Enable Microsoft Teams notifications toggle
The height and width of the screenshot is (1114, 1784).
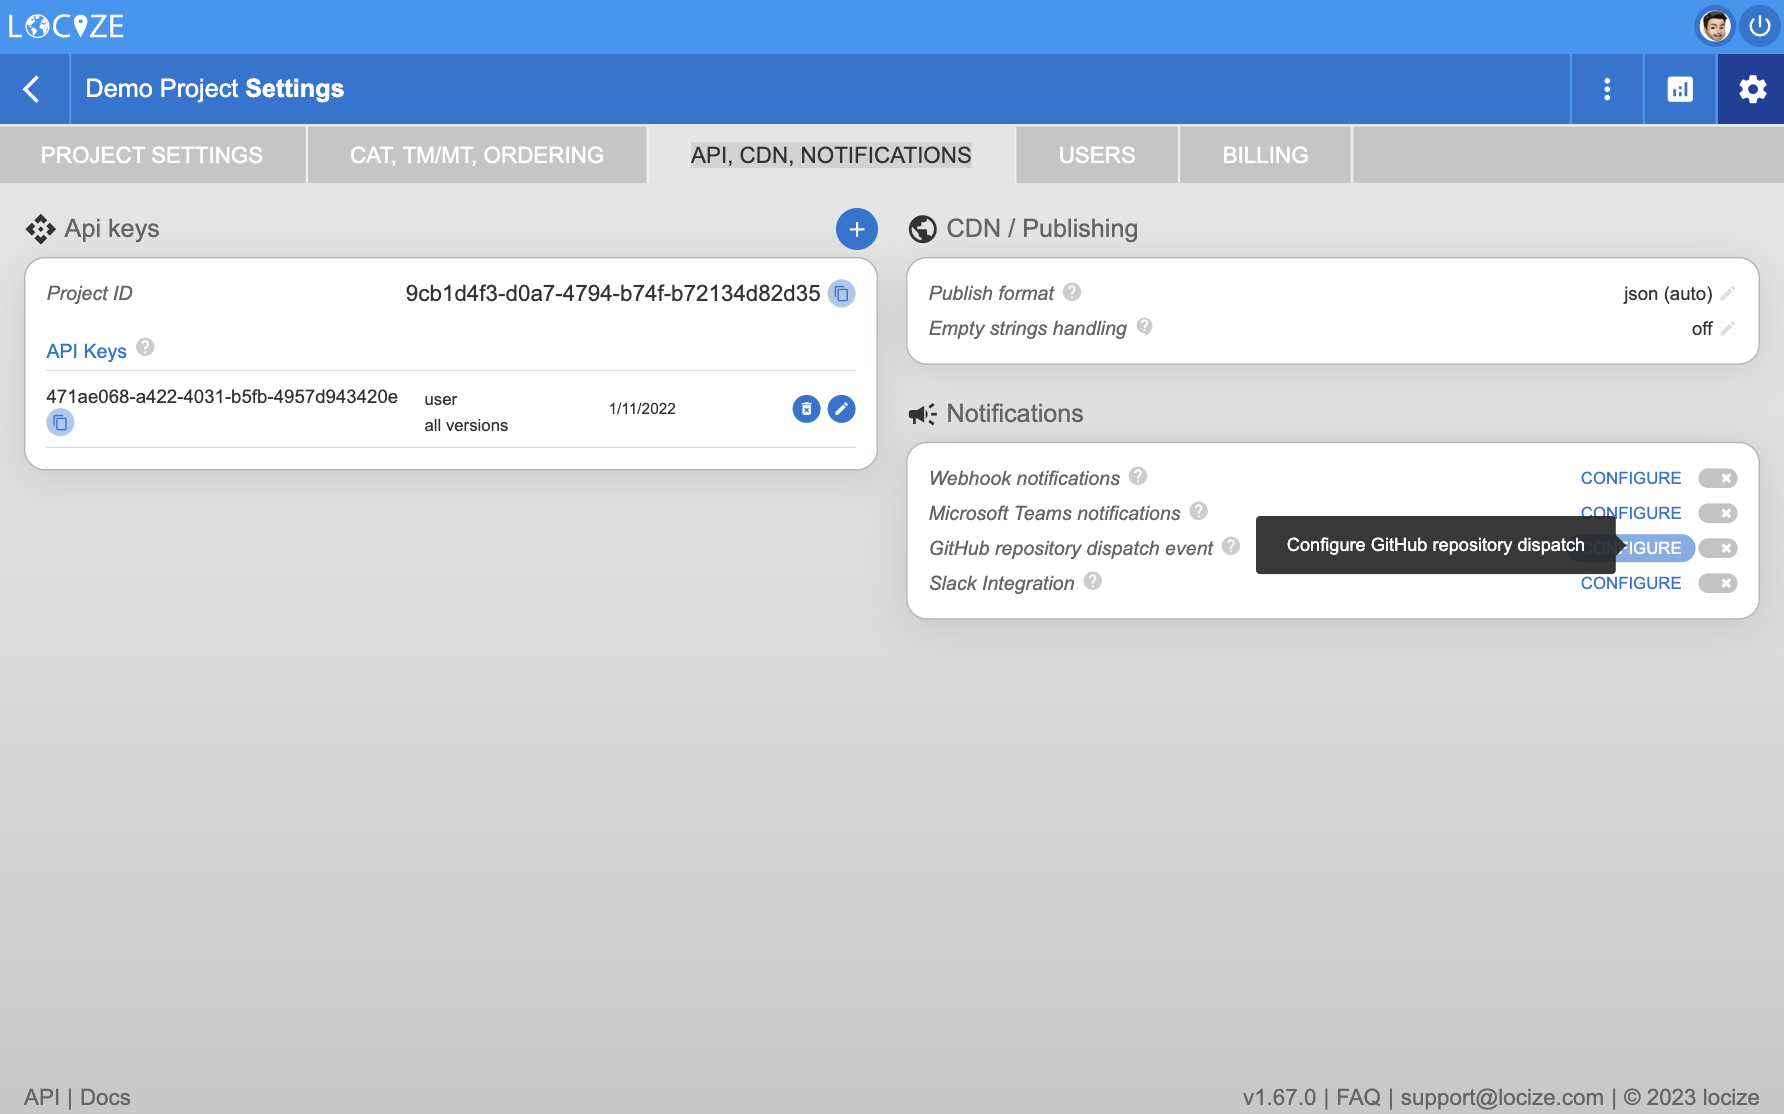point(1717,514)
